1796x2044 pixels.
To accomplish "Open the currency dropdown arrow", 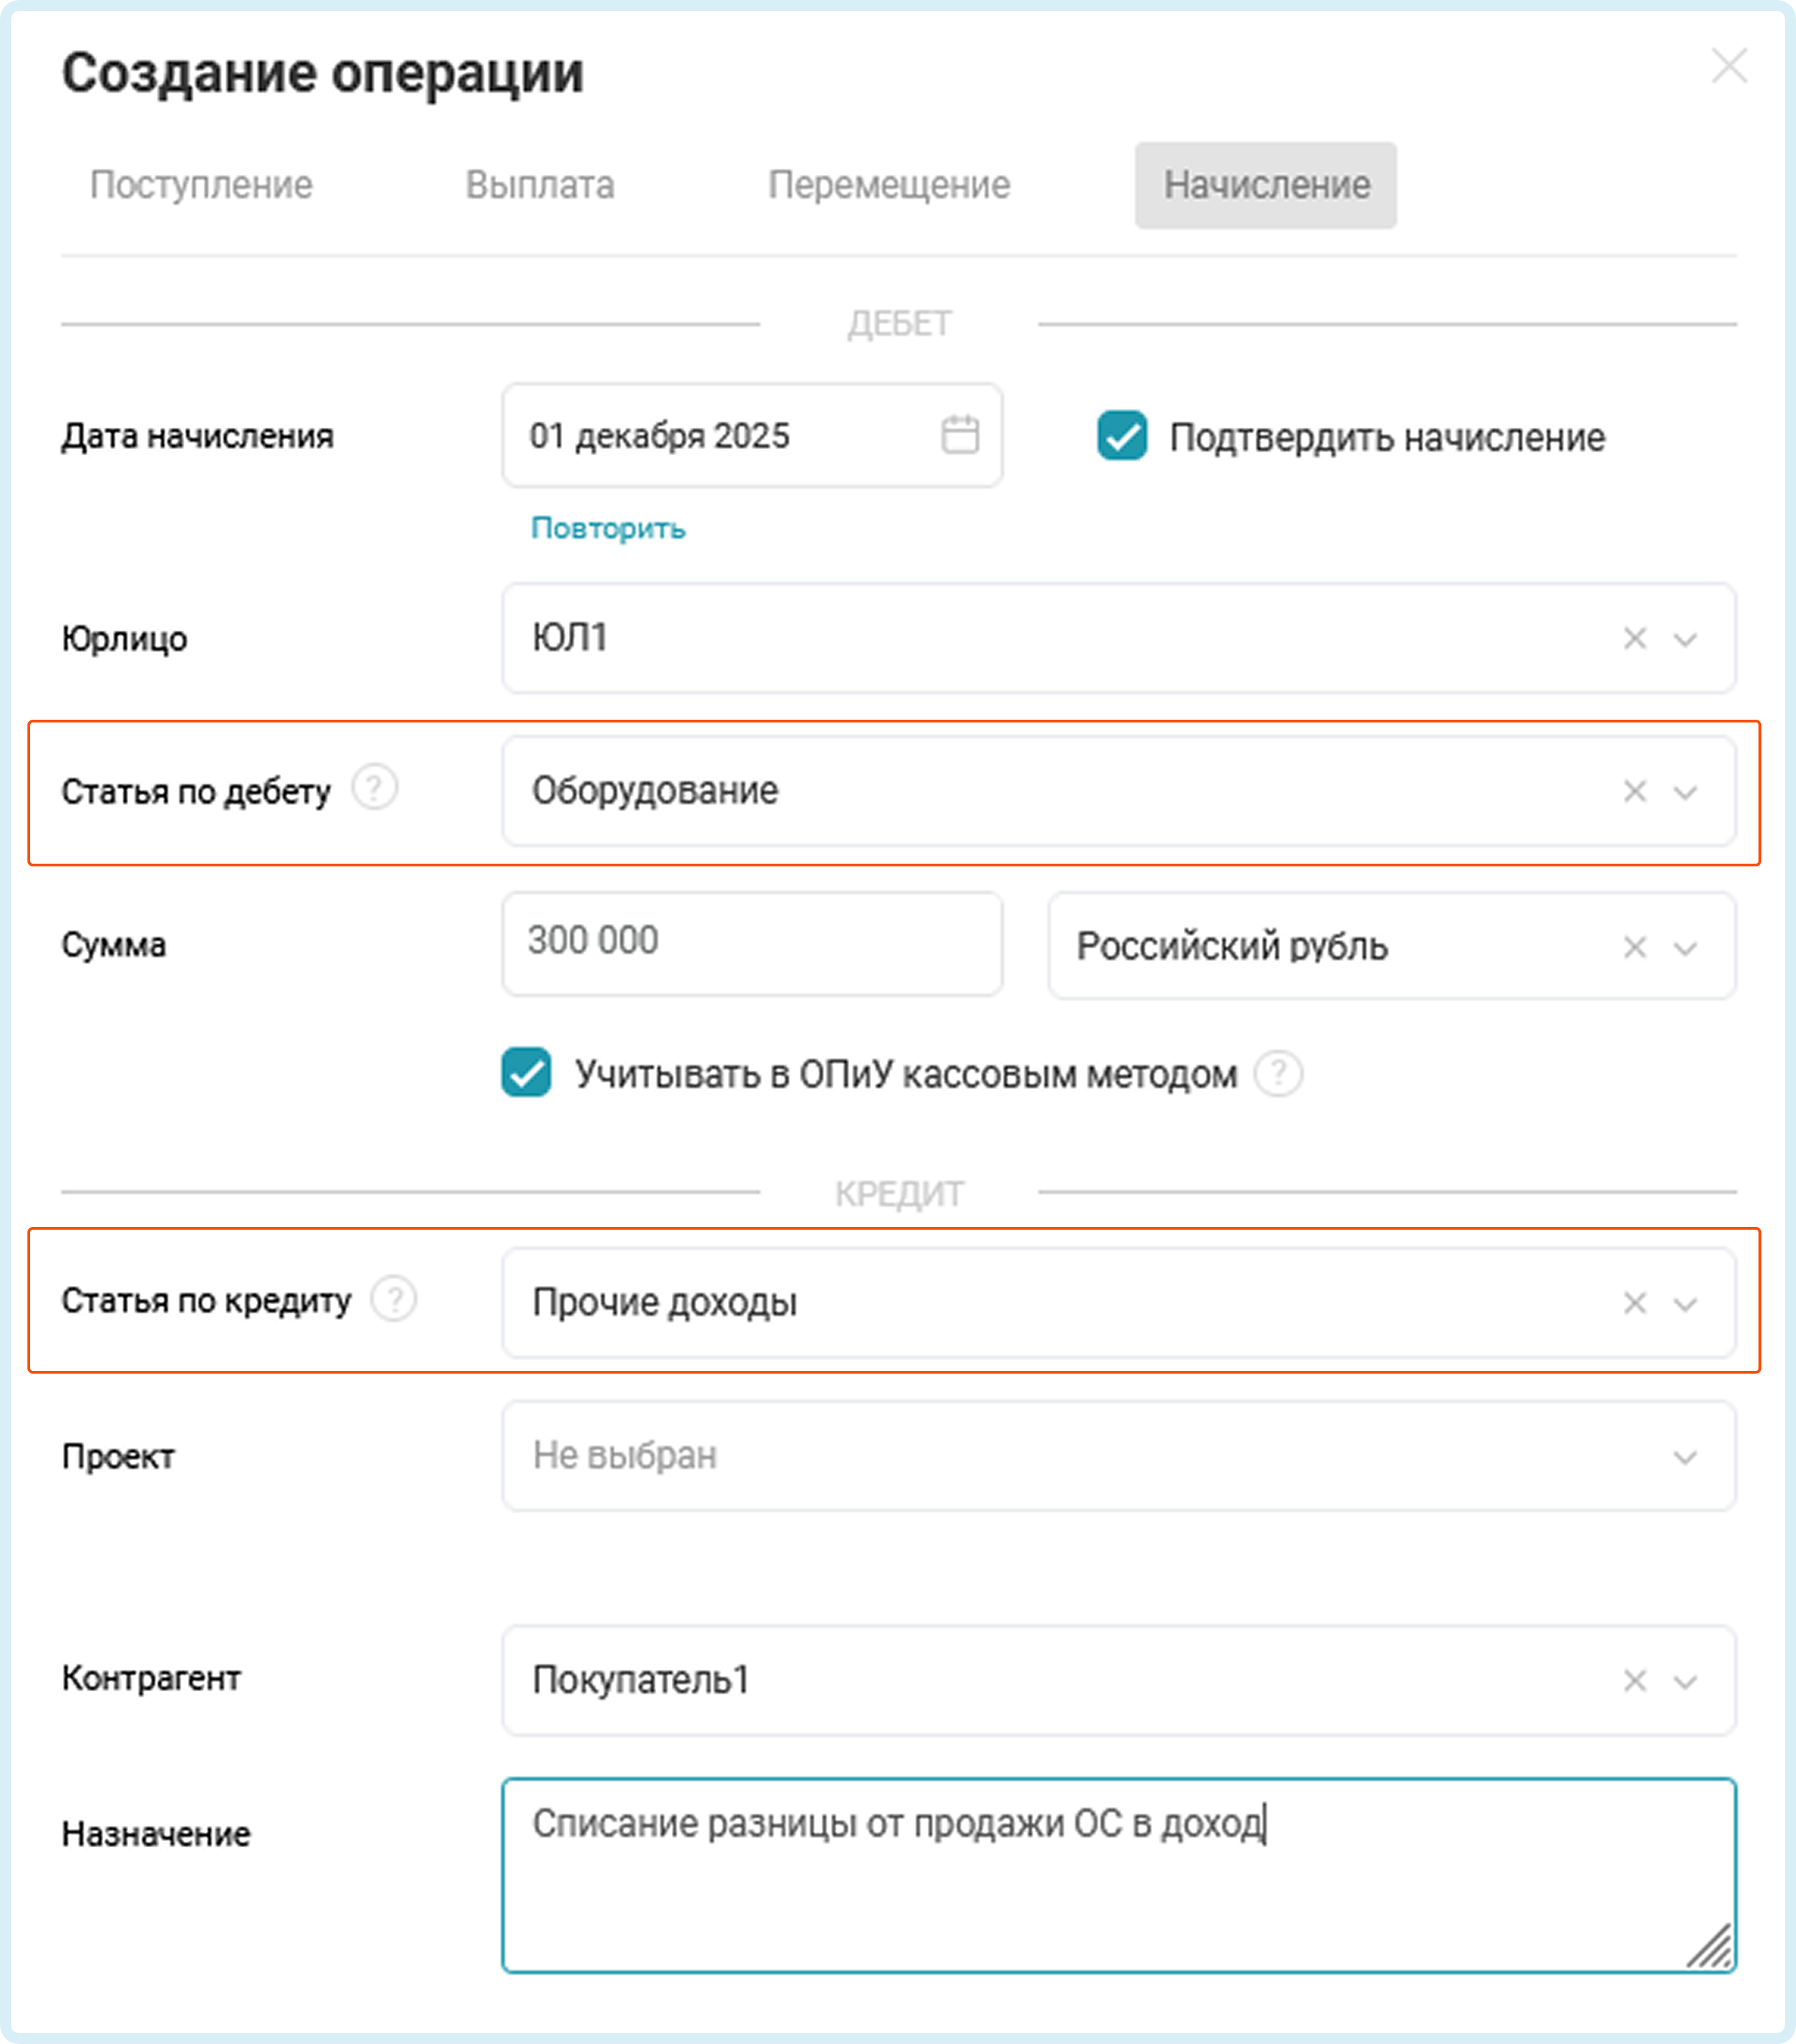I will click(1685, 947).
